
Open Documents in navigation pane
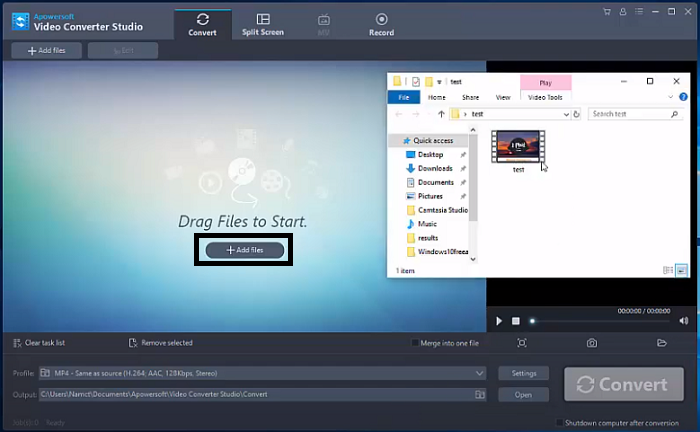435,182
